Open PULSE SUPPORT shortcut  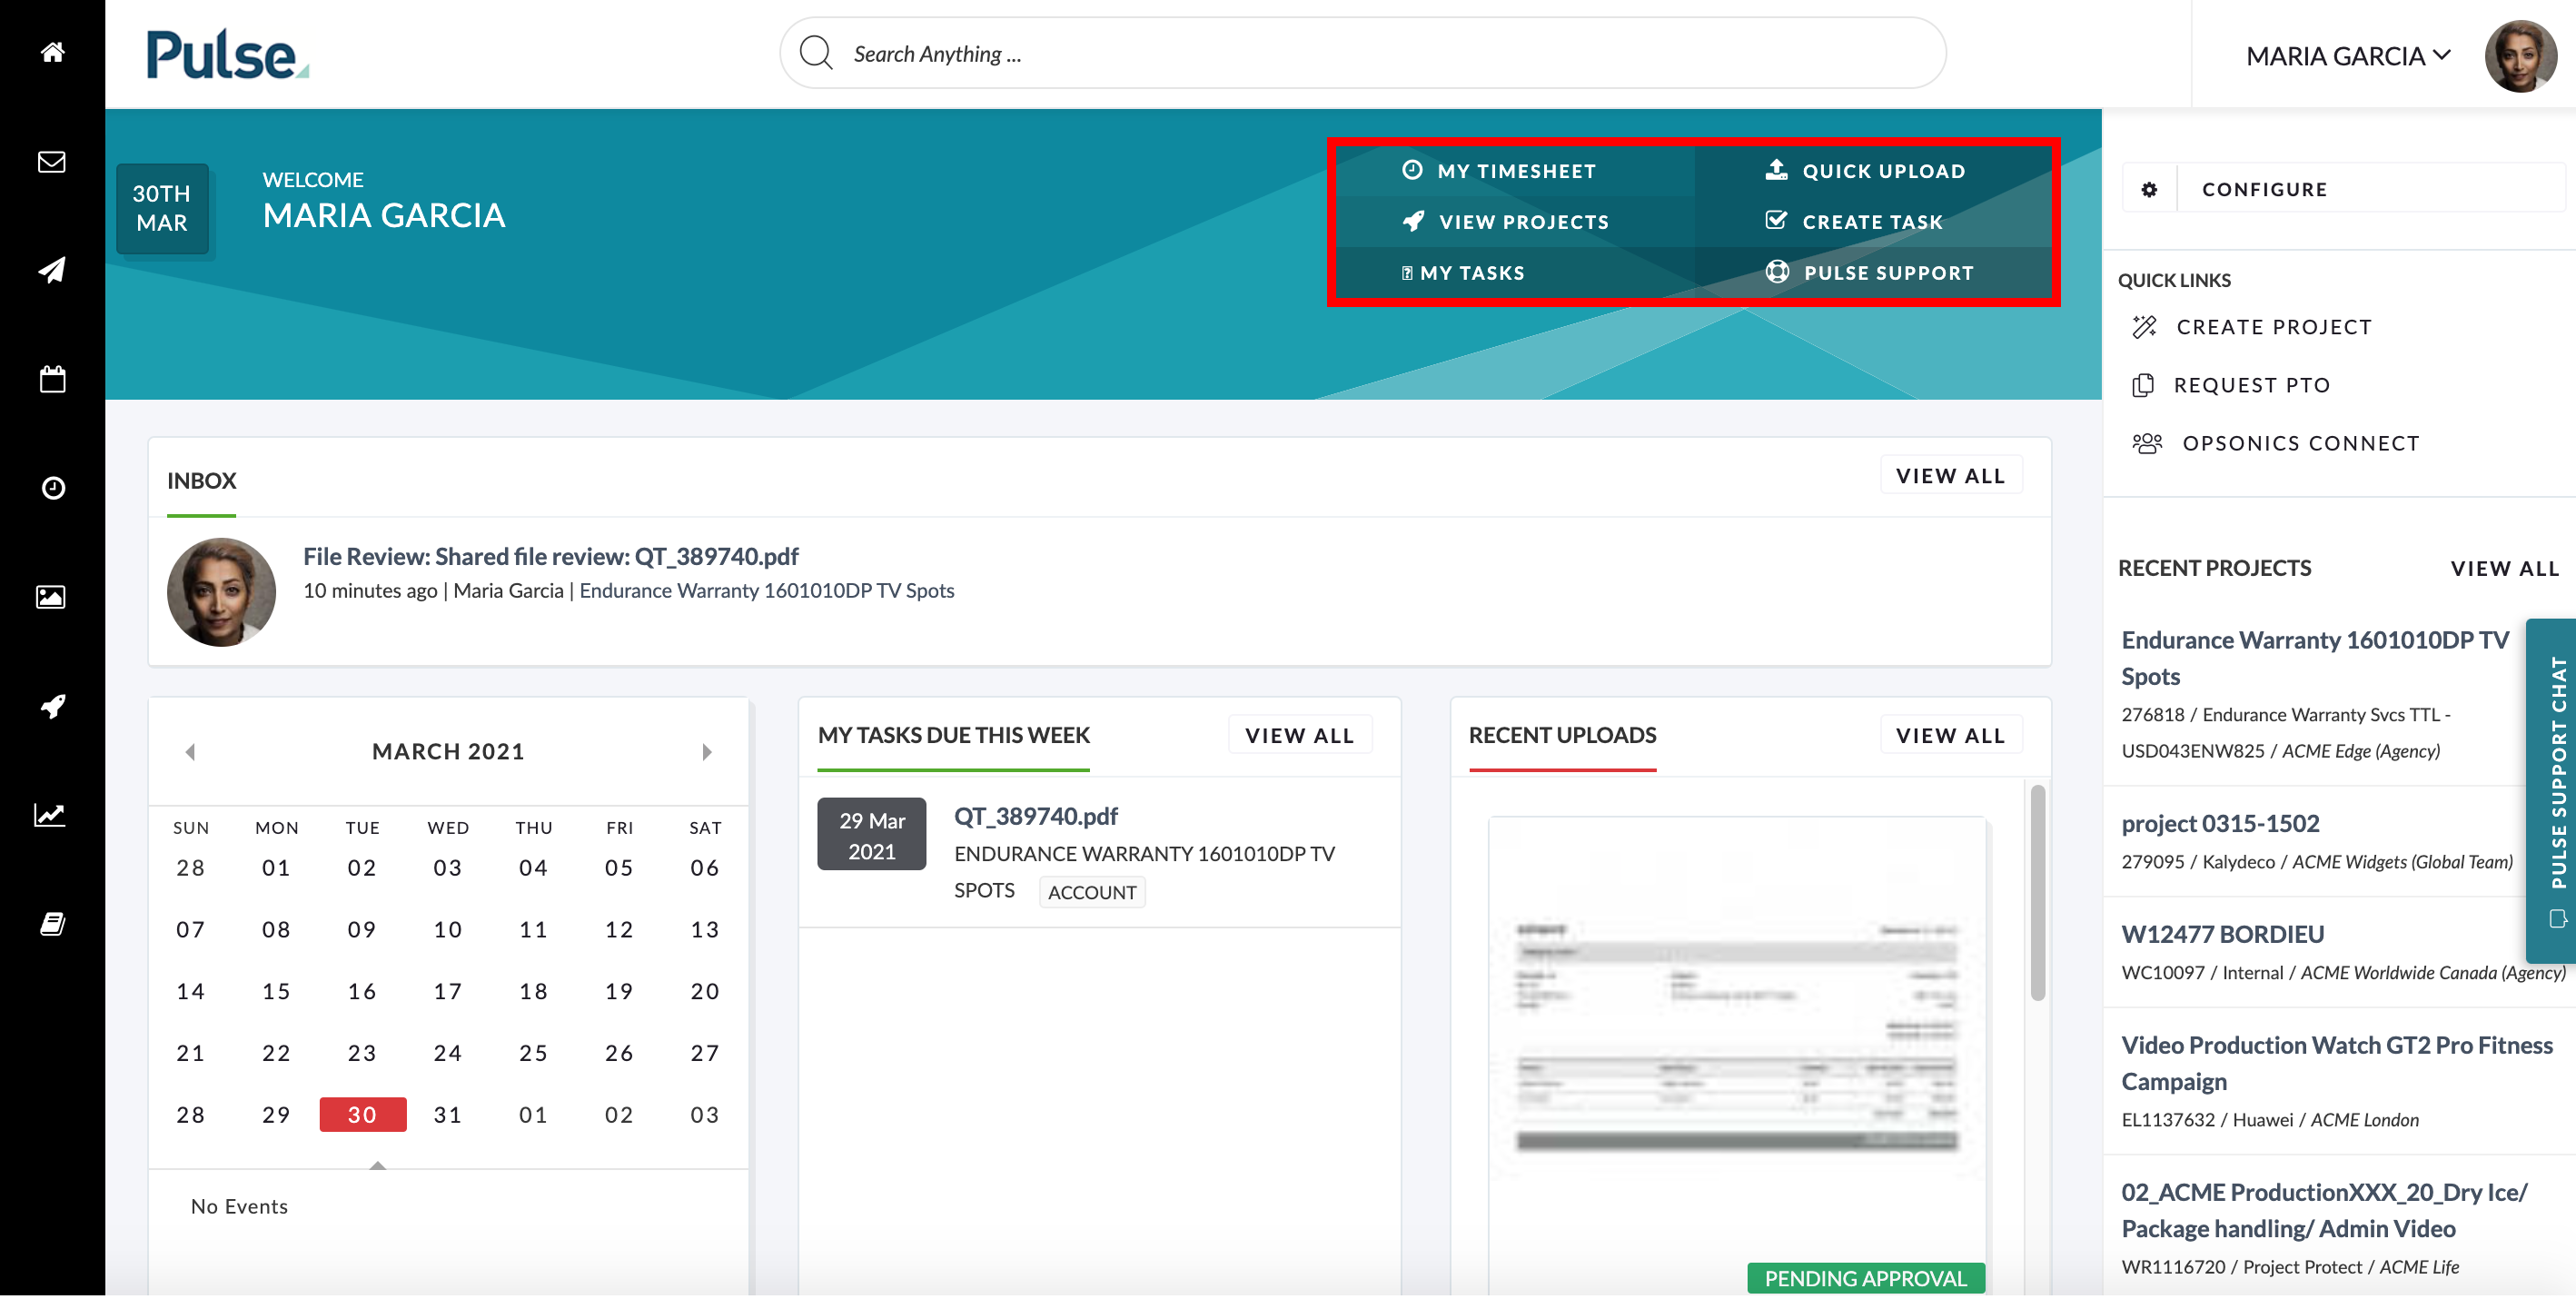(x=1872, y=273)
